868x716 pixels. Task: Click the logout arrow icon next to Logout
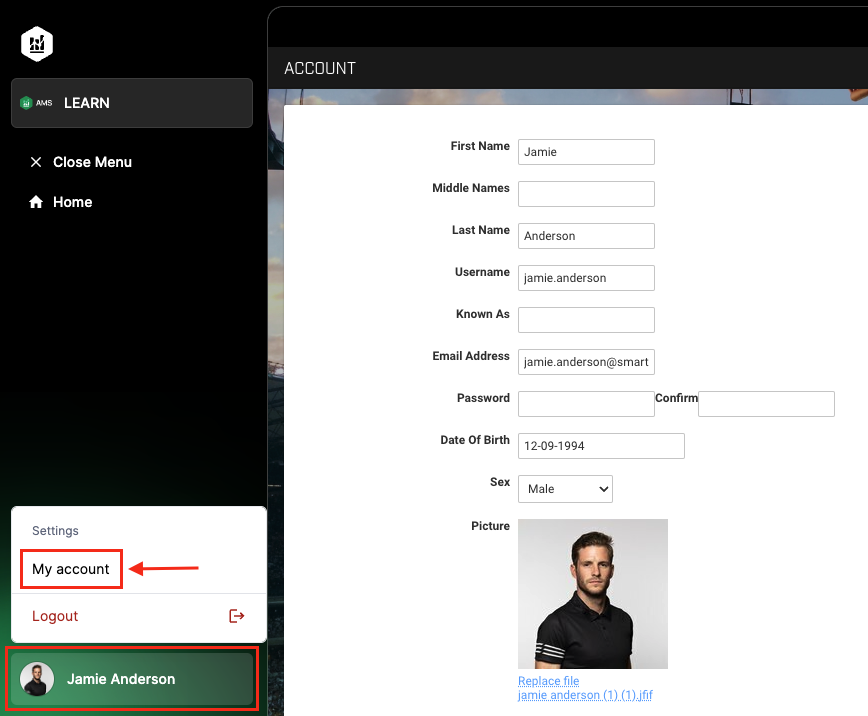click(x=237, y=616)
